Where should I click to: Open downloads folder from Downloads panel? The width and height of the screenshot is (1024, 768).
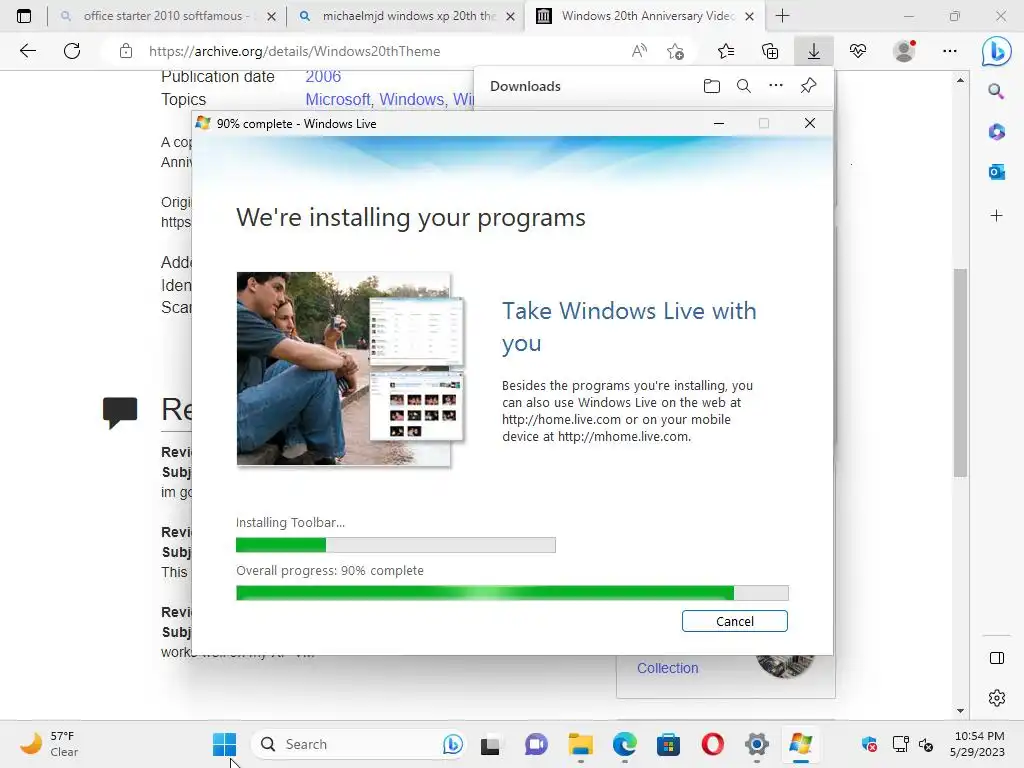[712, 86]
